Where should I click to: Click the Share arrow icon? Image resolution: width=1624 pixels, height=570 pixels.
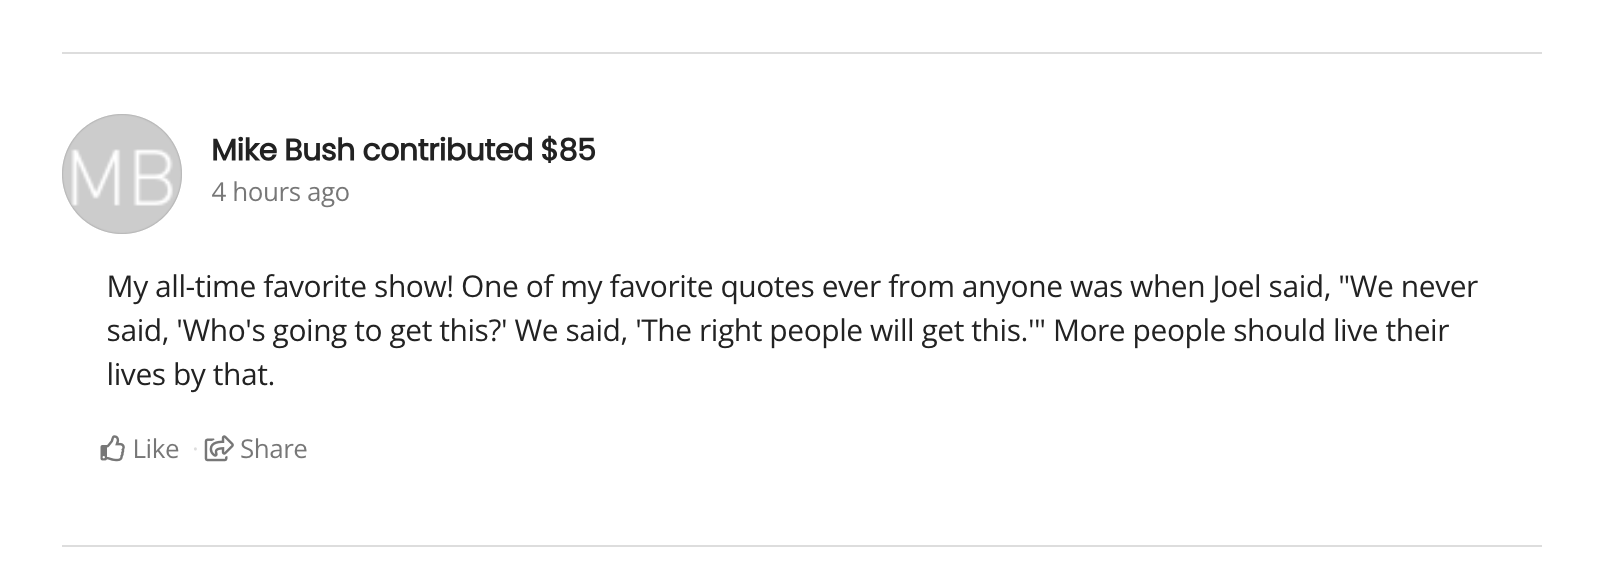click(x=218, y=449)
